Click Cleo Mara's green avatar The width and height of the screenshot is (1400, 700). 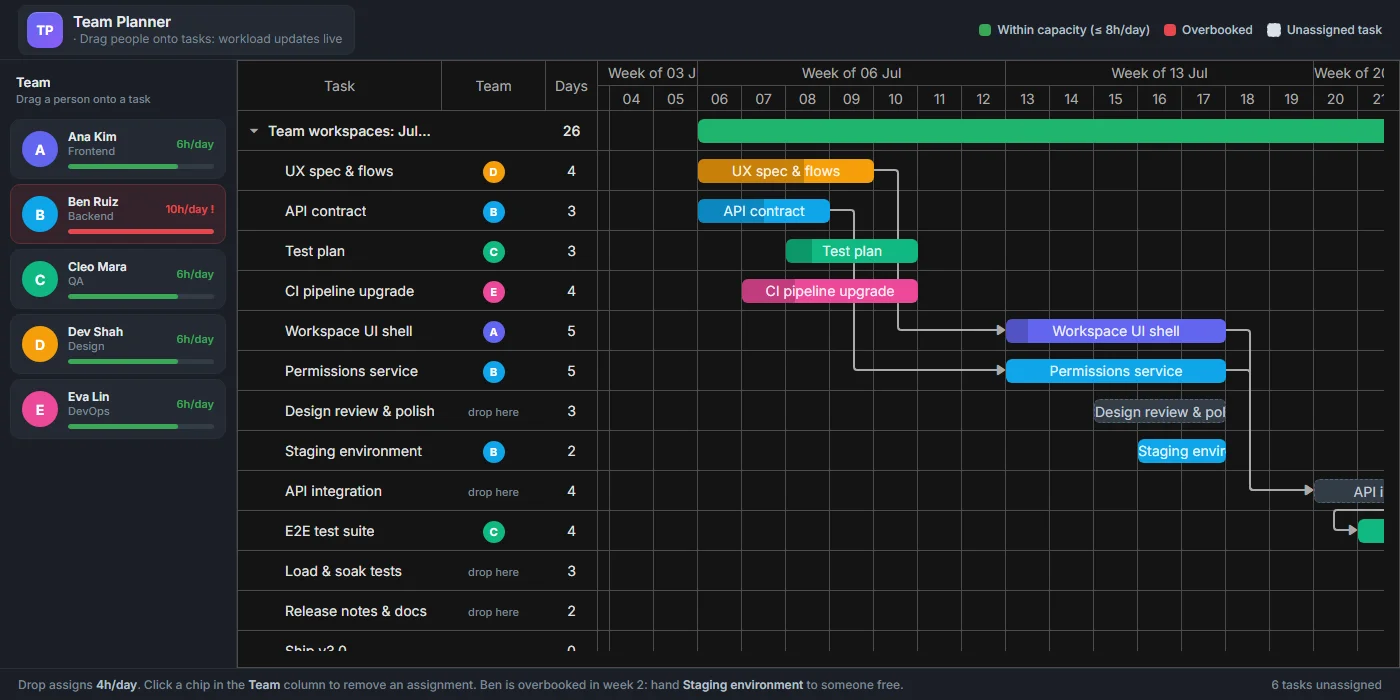(40, 279)
